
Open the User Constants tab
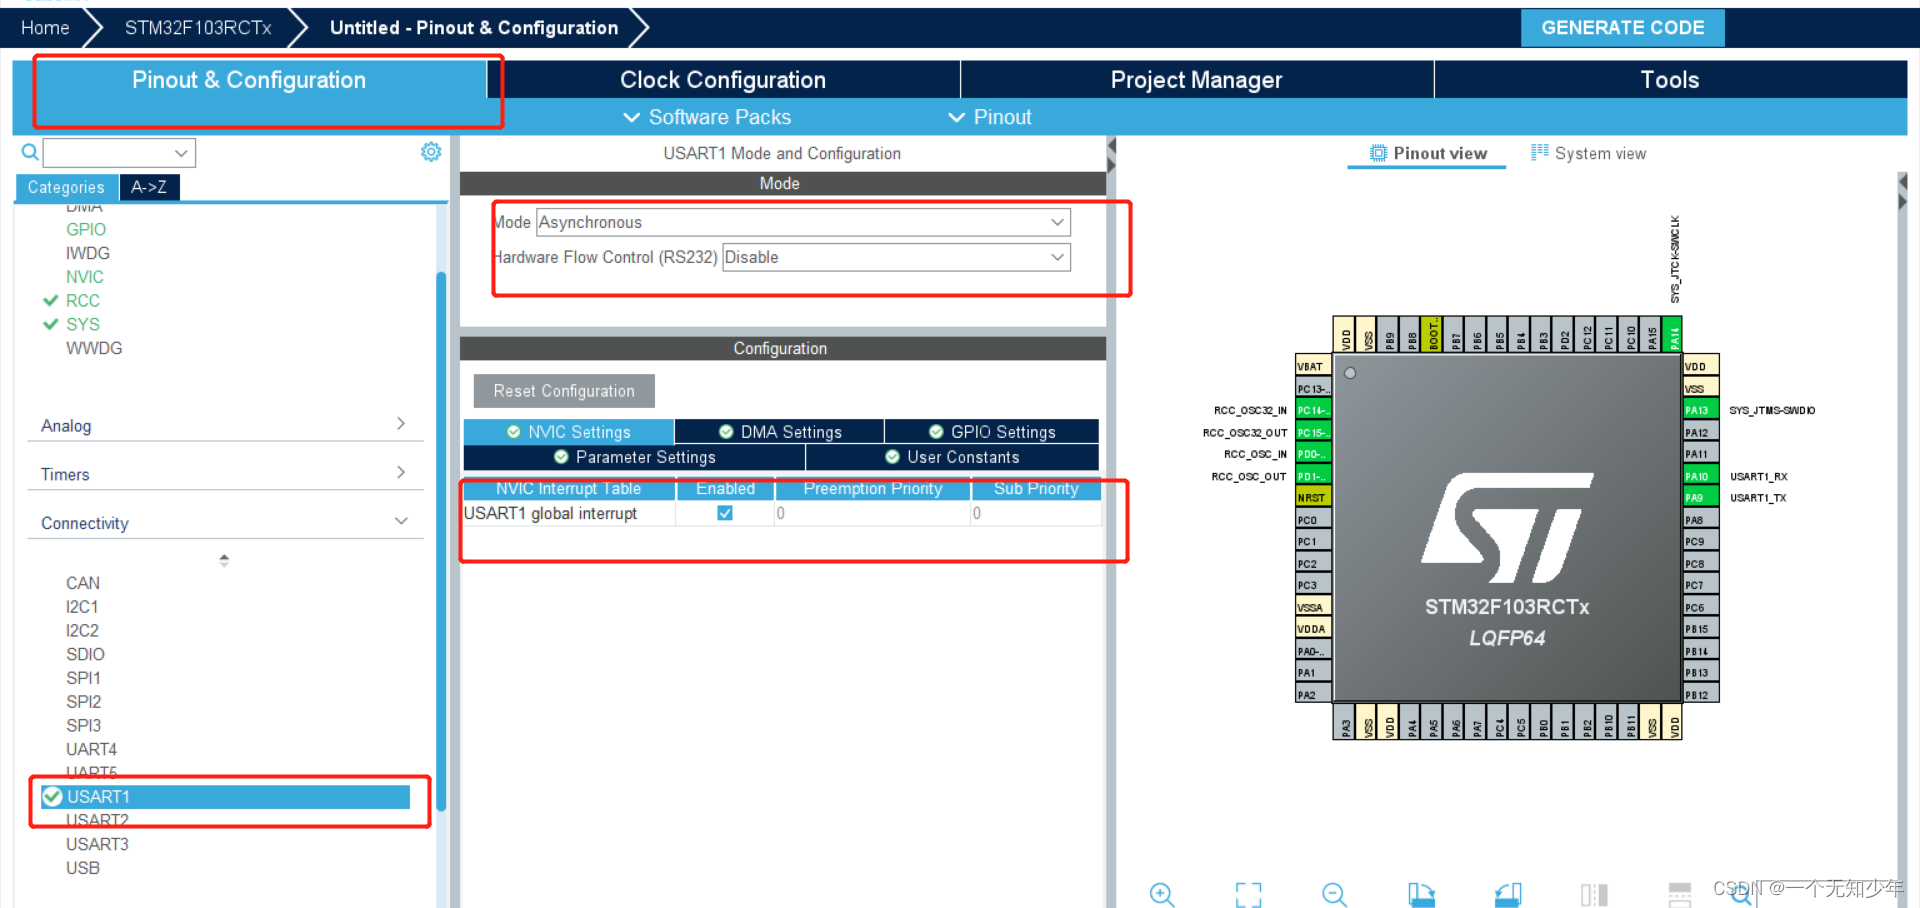coord(952,457)
